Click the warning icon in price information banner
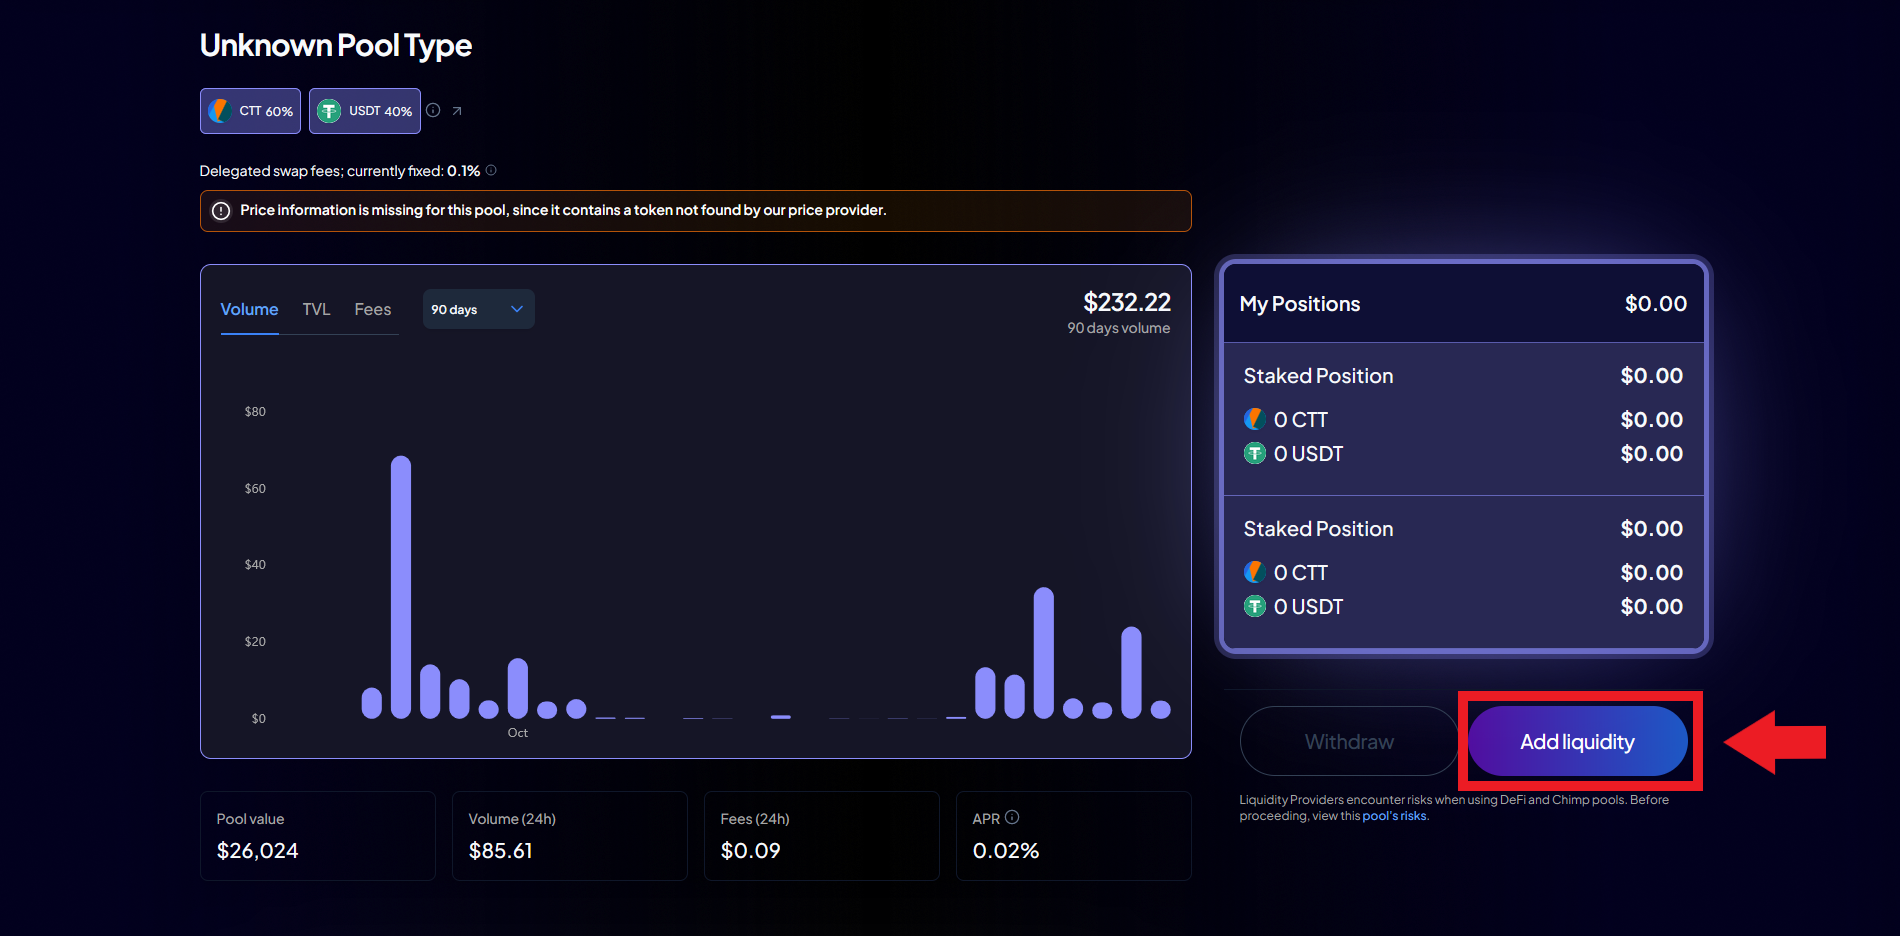The width and height of the screenshot is (1900, 936). click(221, 211)
